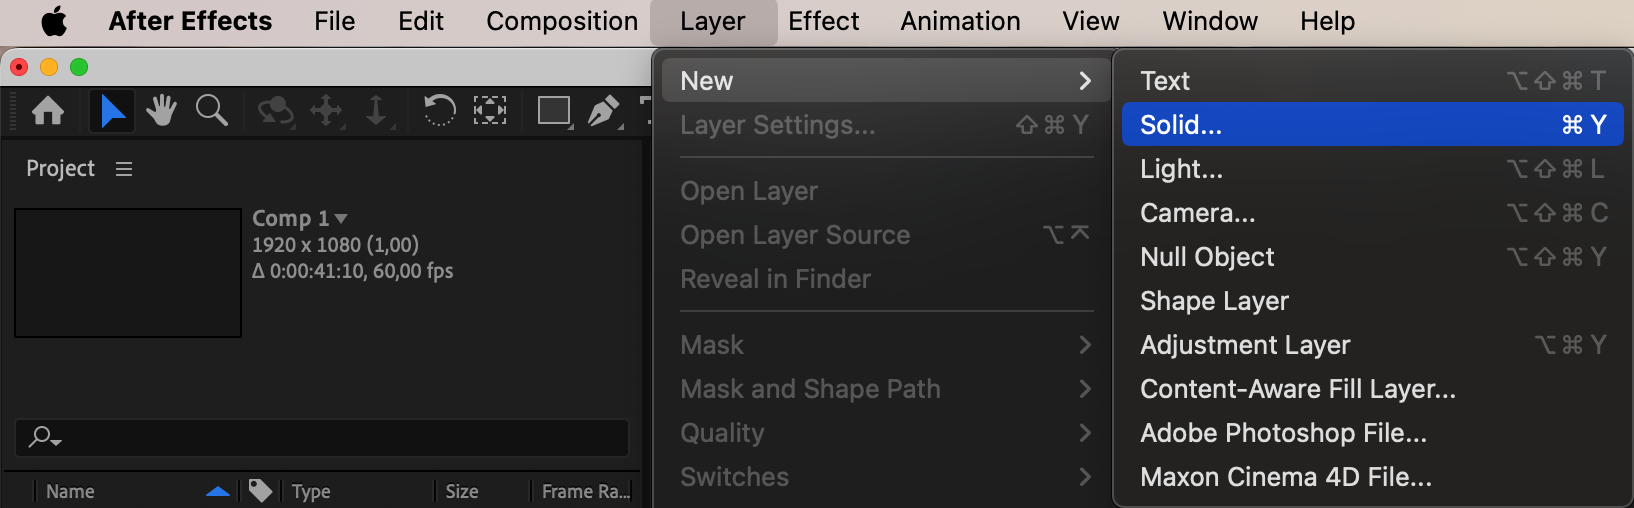
Task: Select the Hand tool
Action: click(161, 110)
